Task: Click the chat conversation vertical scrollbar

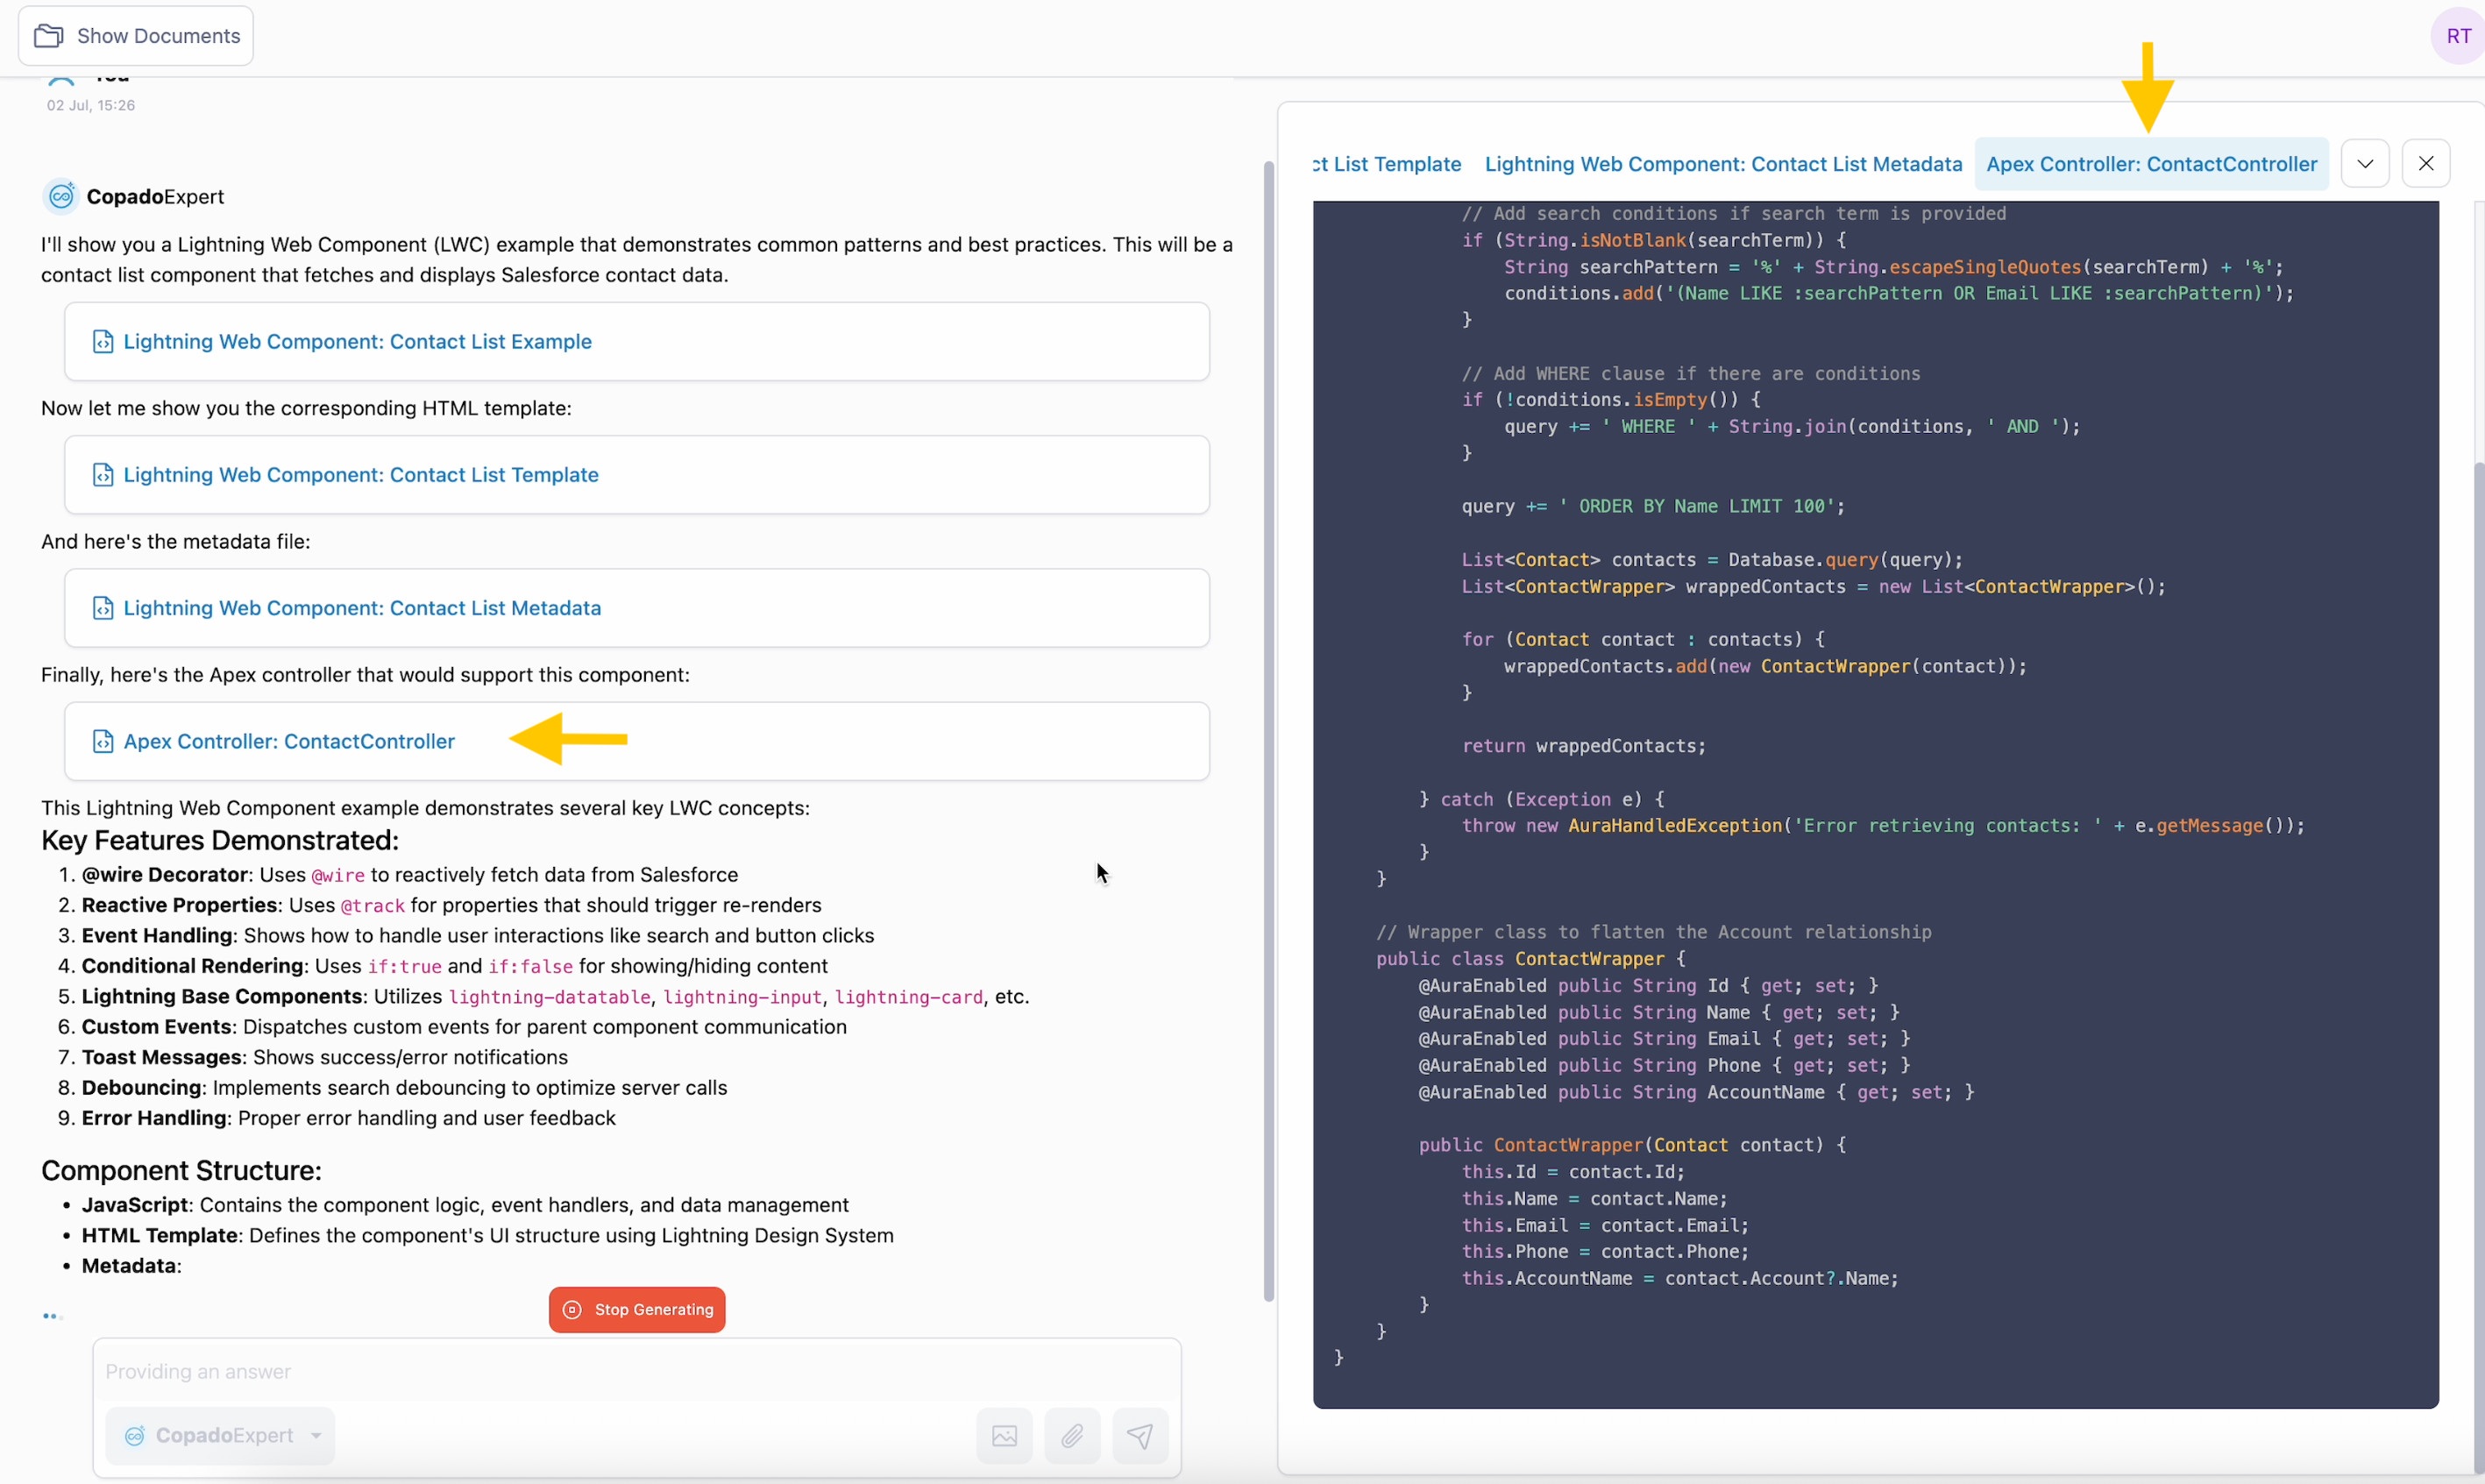Action: tap(1268, 730)
